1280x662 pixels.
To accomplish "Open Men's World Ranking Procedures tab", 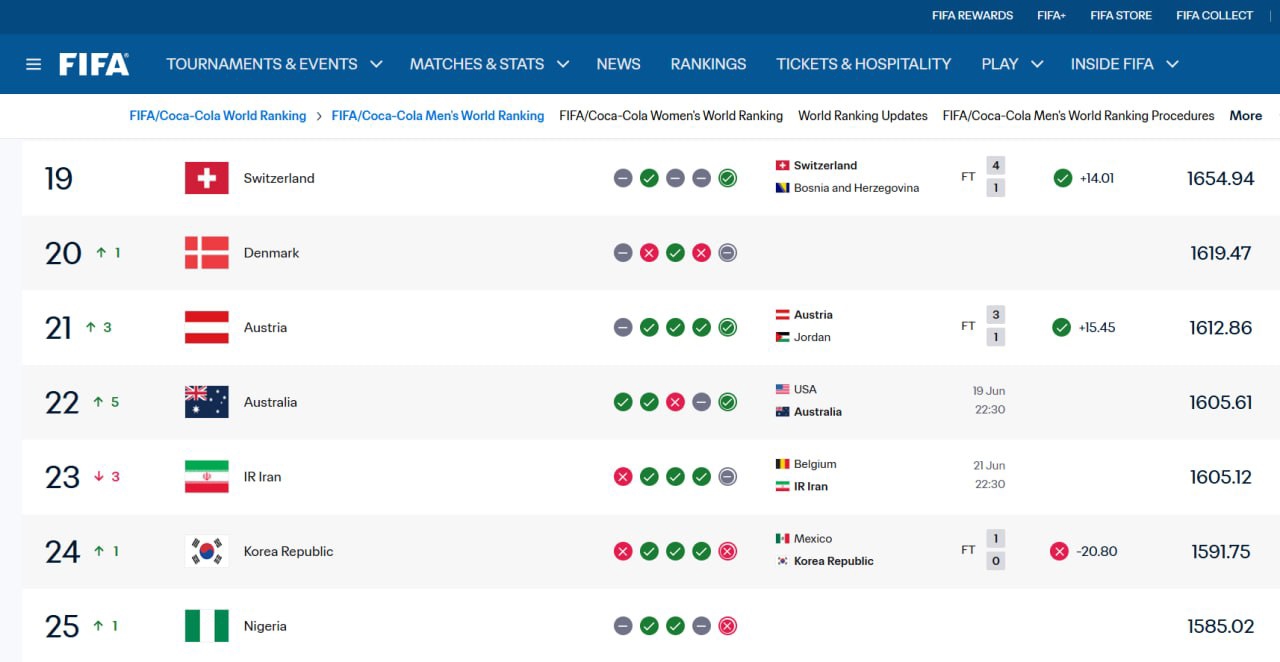I will [x=1078, y=116].
